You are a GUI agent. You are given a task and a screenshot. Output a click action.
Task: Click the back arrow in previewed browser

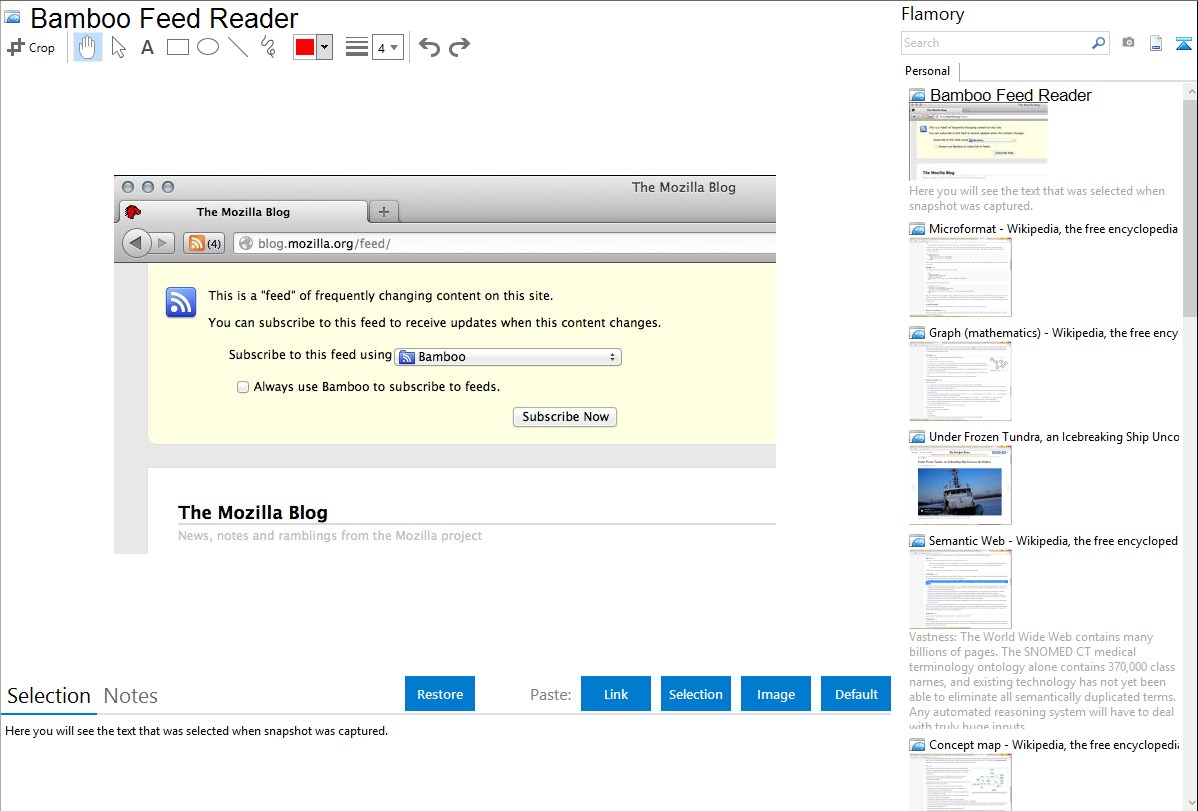(136, 243)
